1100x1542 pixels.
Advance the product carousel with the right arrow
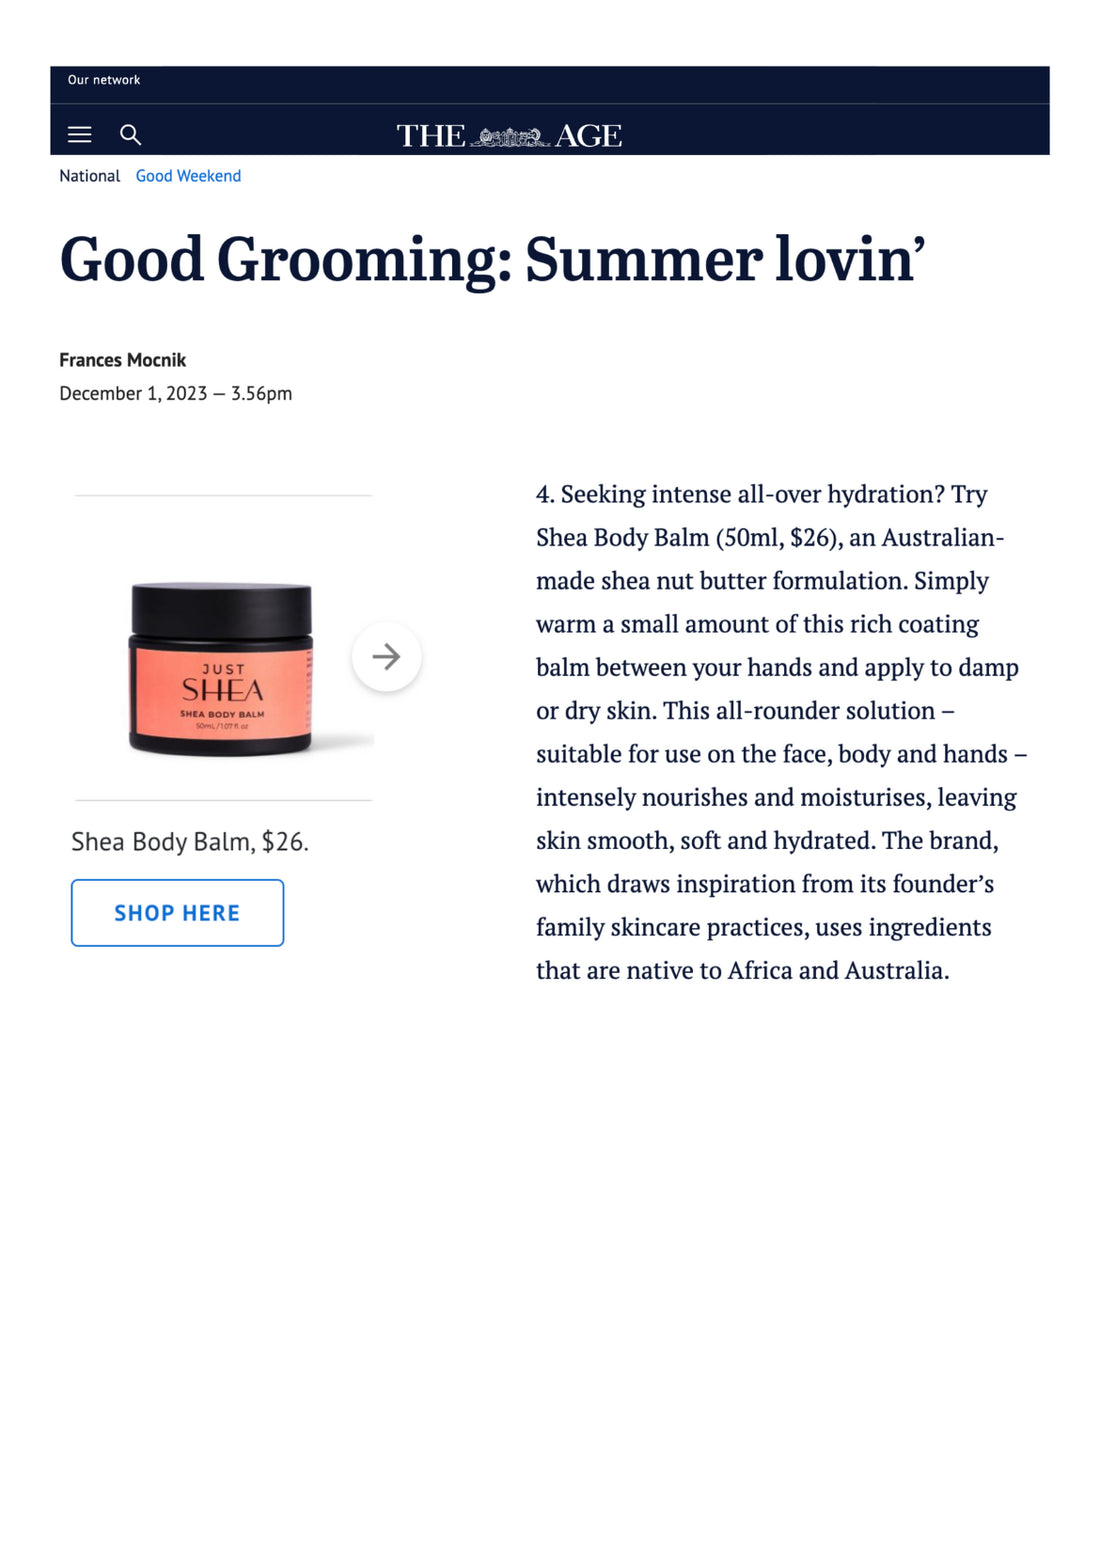(386, 657)
